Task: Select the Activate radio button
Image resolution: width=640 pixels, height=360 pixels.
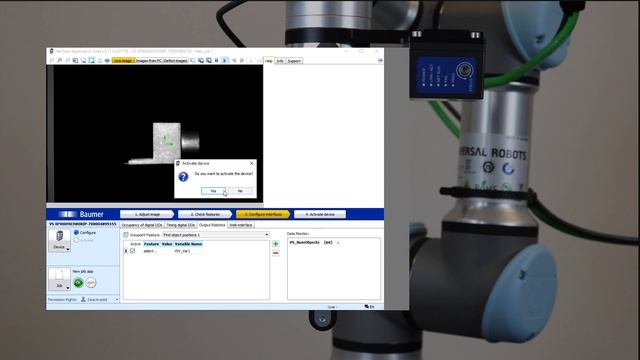Action: (x=76, y=240)
